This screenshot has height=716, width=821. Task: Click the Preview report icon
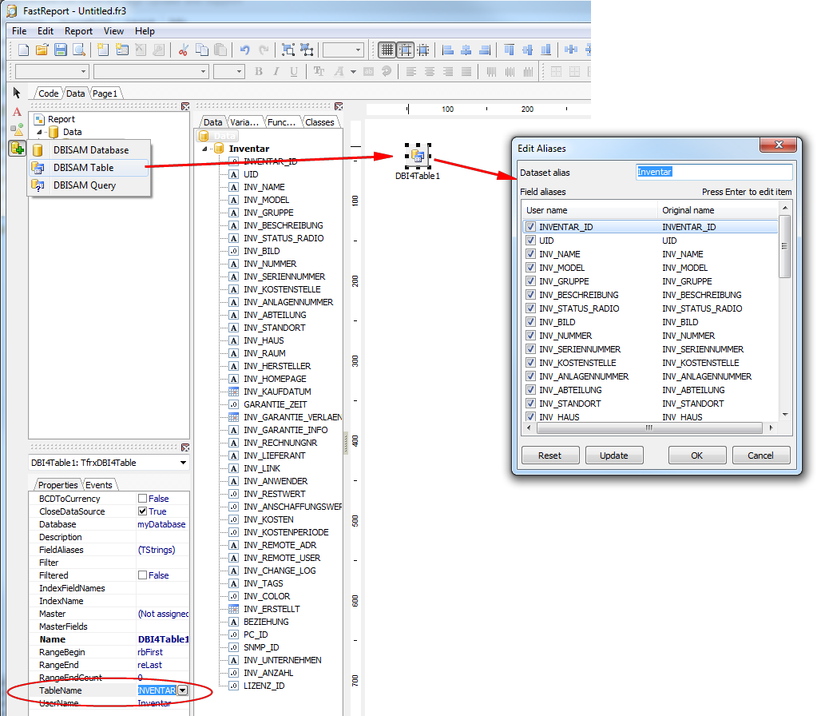(x=79, y=50)
